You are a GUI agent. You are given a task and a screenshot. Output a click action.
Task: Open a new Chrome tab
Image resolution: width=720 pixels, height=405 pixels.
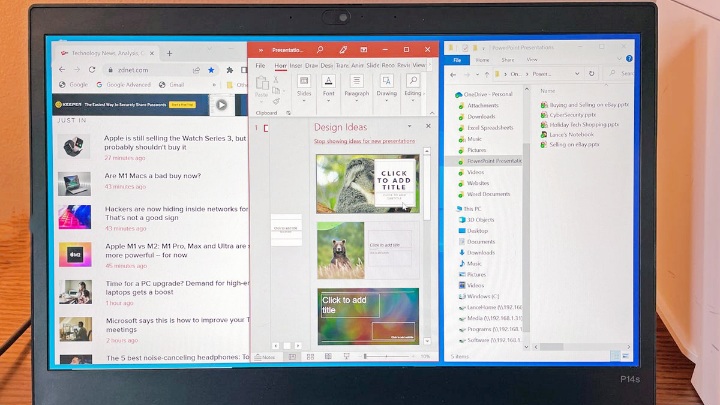(169, 52)
